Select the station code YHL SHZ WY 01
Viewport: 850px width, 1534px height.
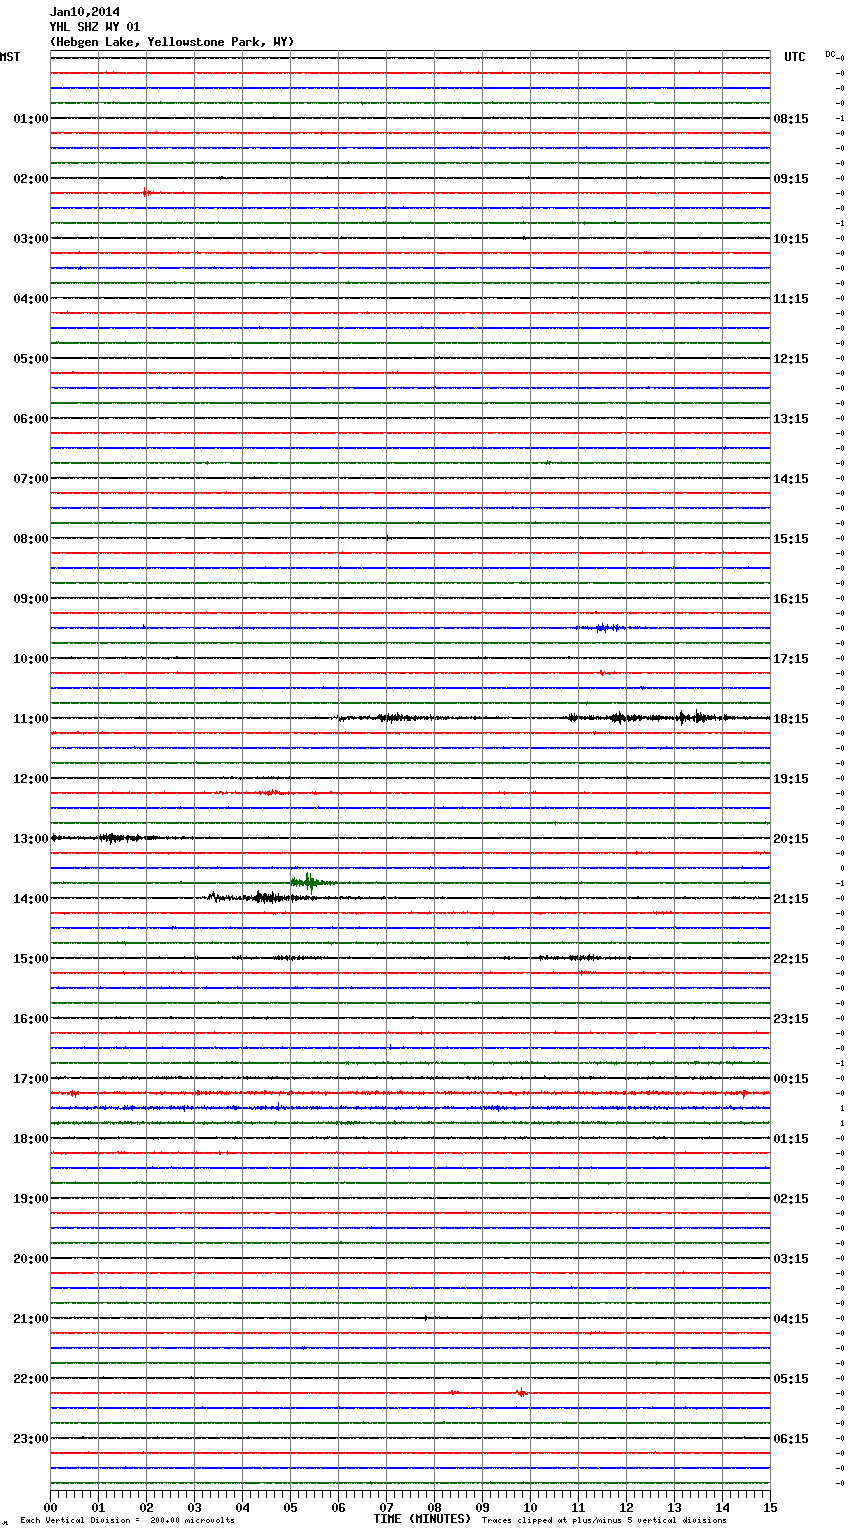95,27
